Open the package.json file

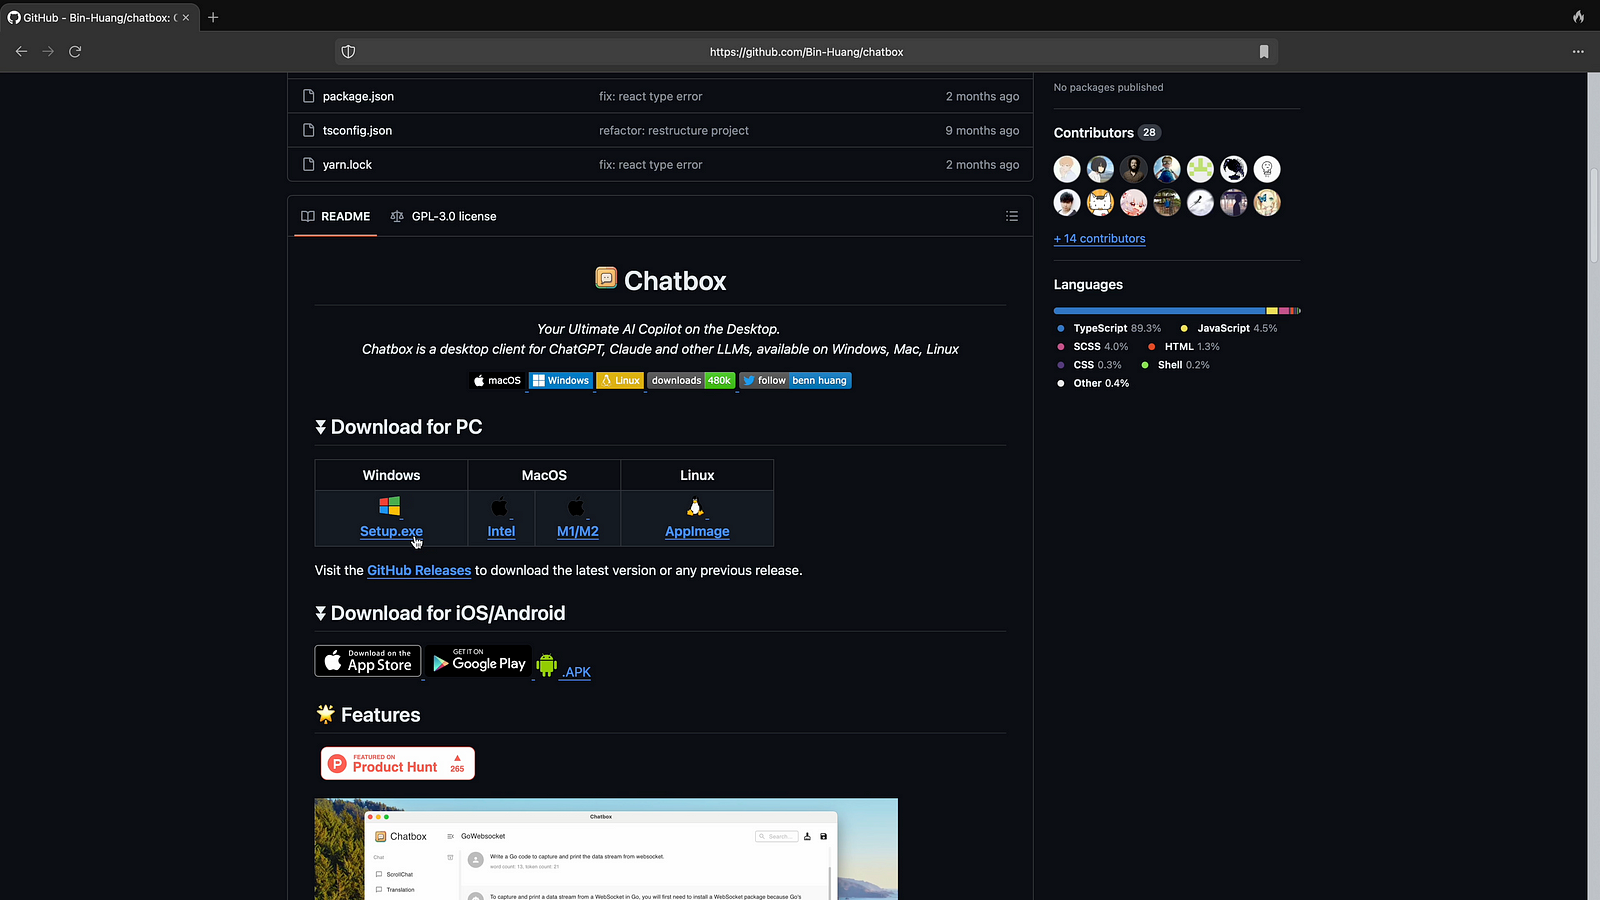tap(358, 96)
